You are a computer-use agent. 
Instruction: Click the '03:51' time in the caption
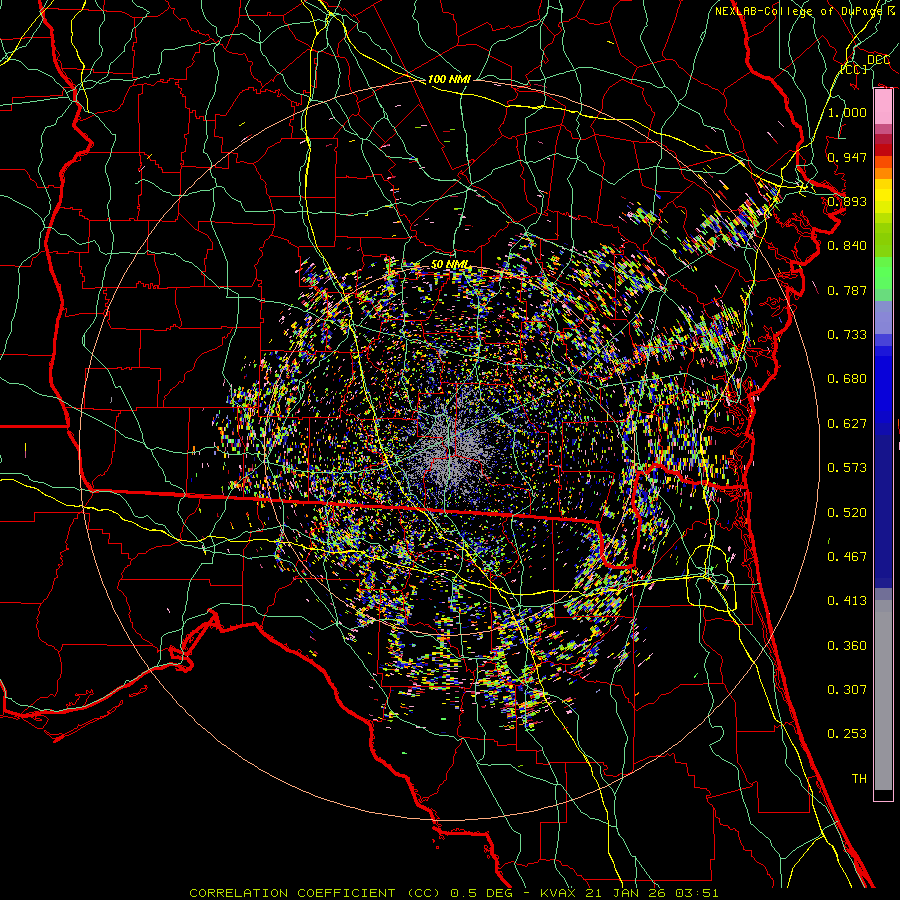(696, 893)
